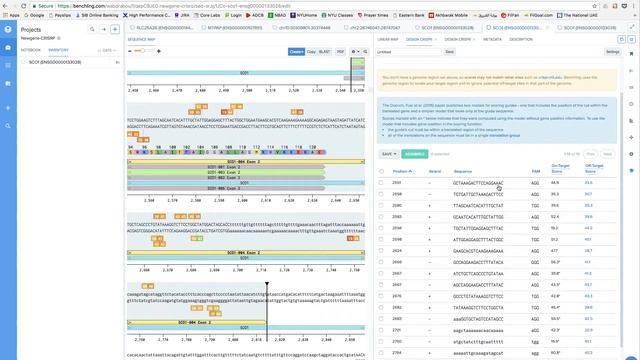Image resolution: width=640 pixels, height=360 pixels.
Task: Zoom in sequence map with plus icon
Action: (159, 51)
